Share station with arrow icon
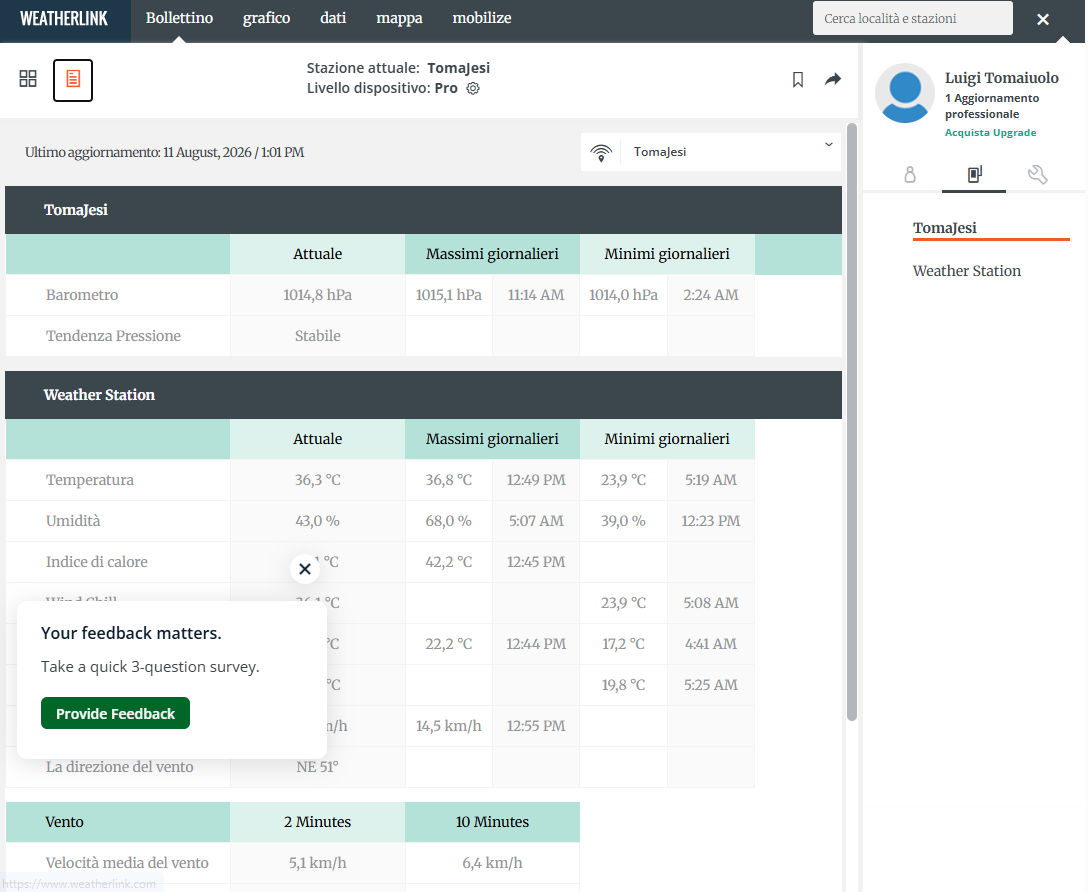The image size is (1088, 892). coord(833,79)
